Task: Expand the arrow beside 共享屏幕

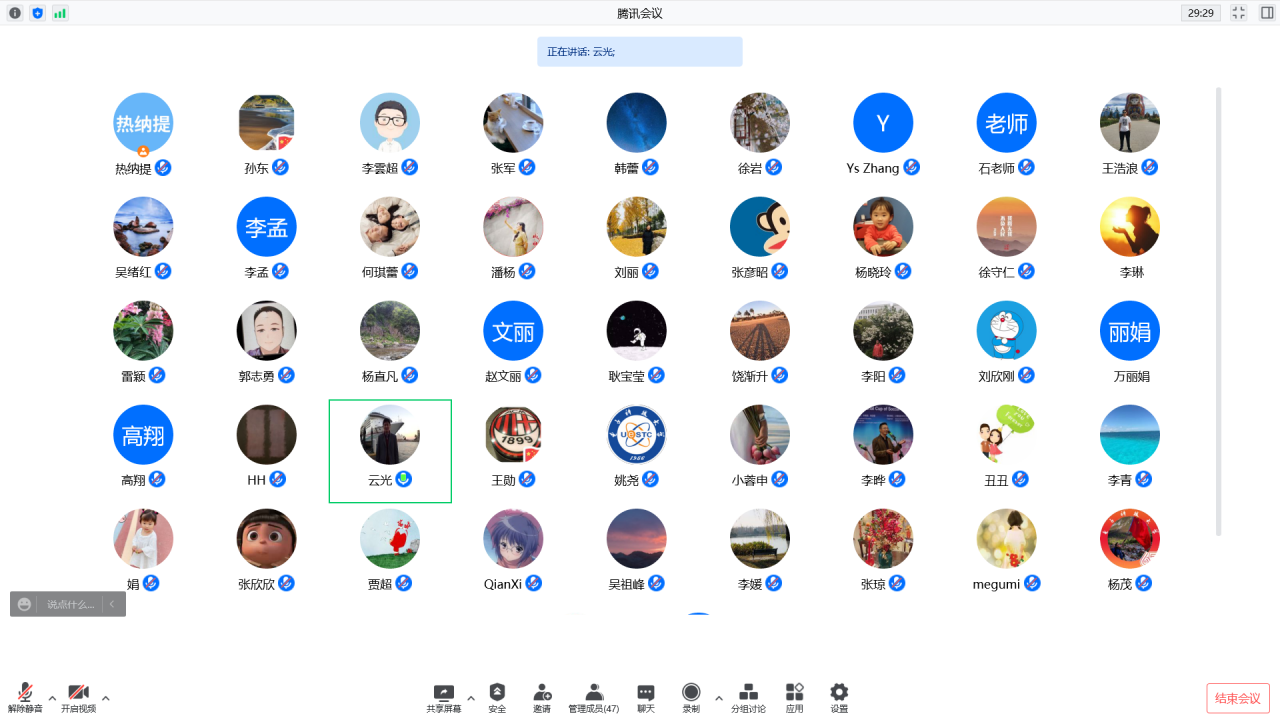Action: (471, 698)
